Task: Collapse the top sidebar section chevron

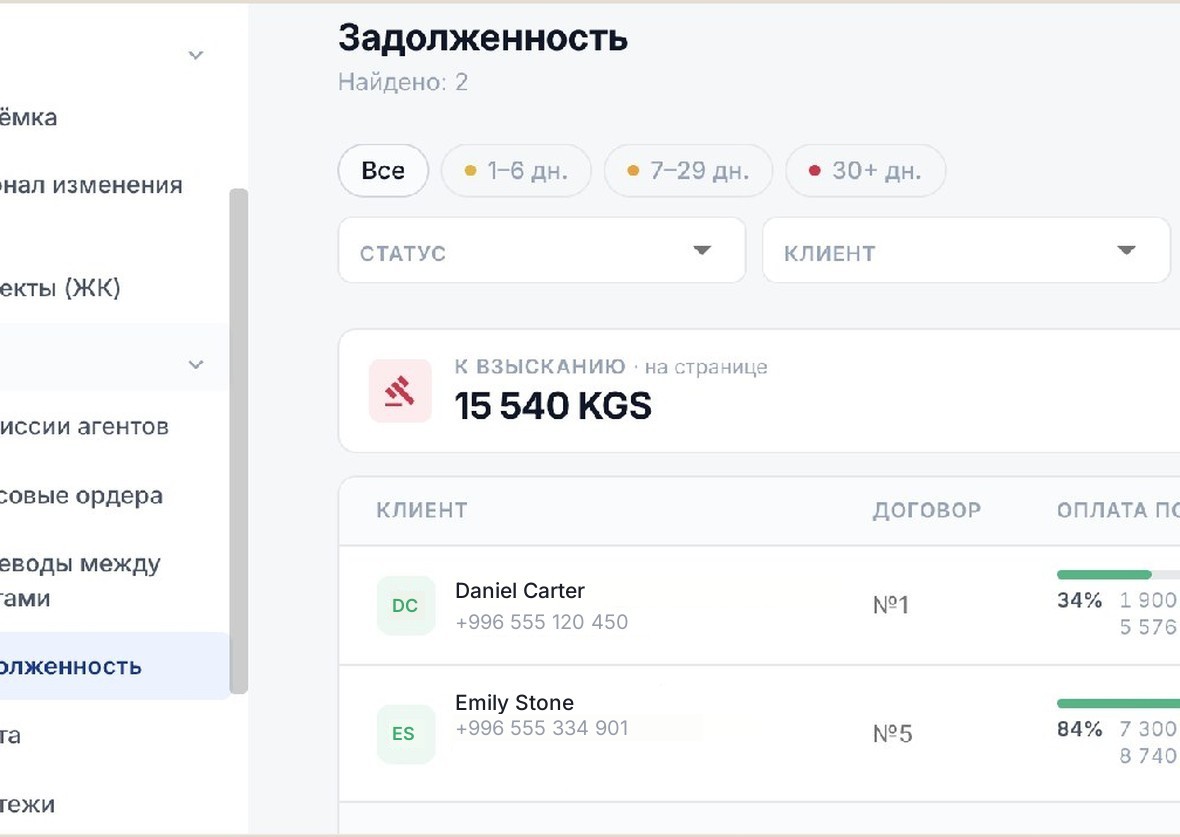Action: pyautogui.click(x=196, y=55)
